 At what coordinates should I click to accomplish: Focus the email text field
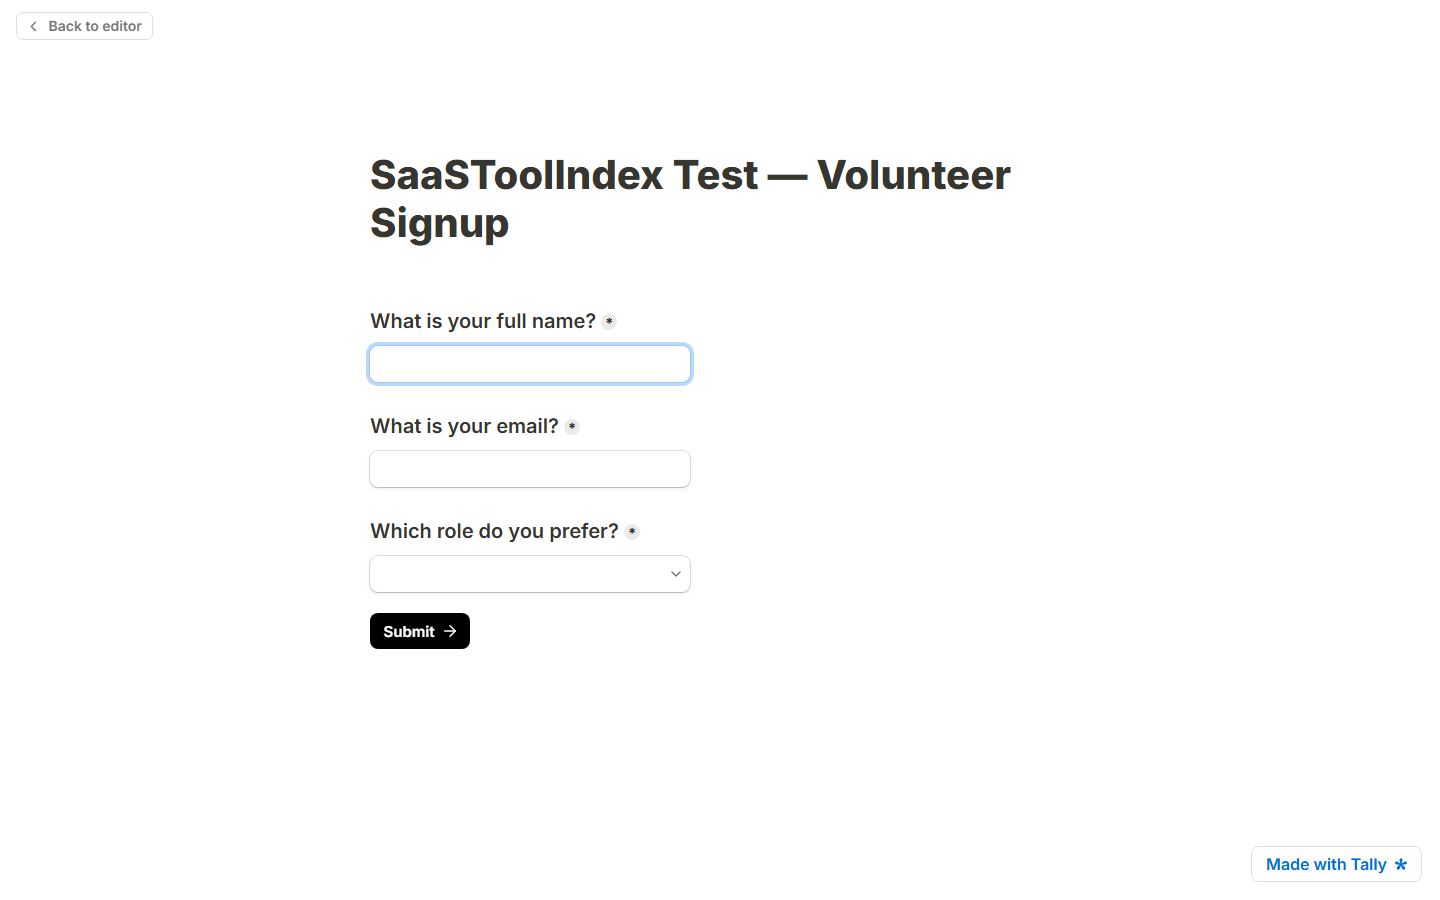point(530,469)
